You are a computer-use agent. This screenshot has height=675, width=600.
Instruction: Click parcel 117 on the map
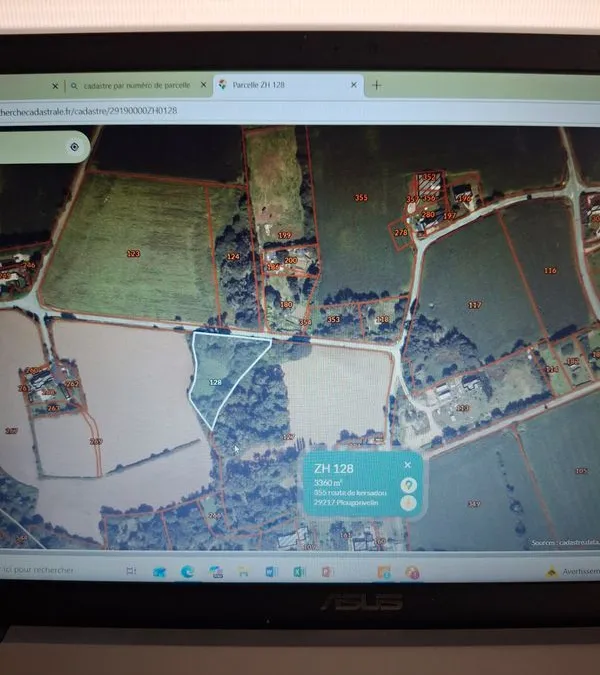click(x=474, y=305)
